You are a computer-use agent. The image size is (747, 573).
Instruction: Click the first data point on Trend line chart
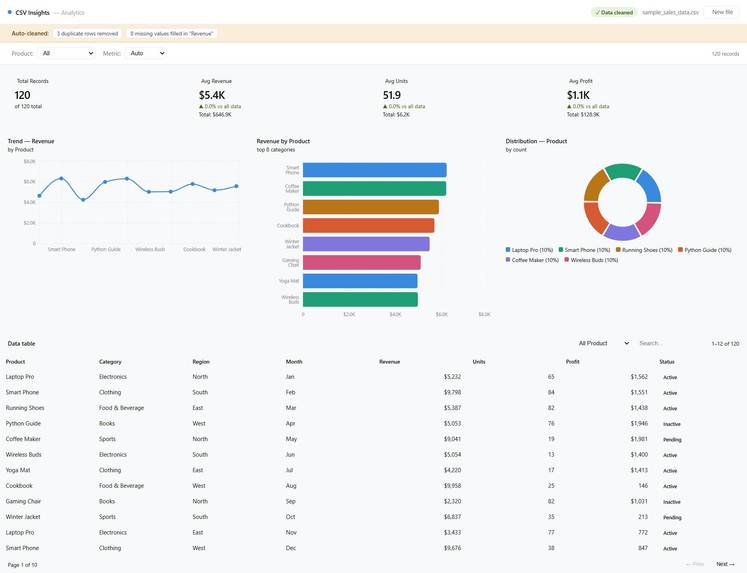click(40, 196)
